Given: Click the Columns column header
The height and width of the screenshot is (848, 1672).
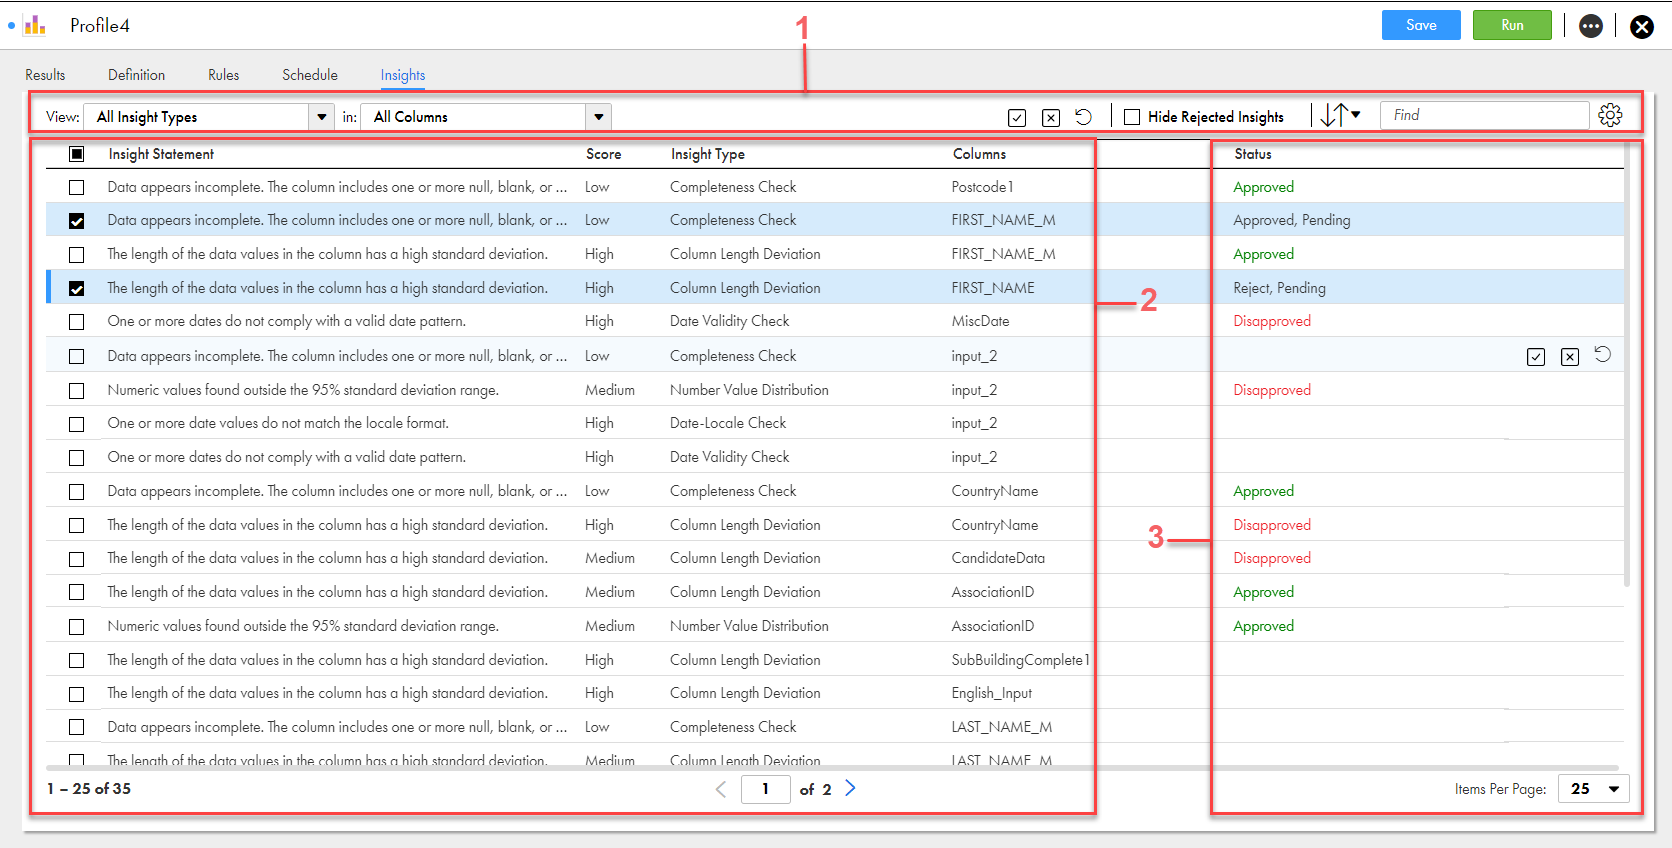Looking at the screenshot, I should tap(979, 154).
